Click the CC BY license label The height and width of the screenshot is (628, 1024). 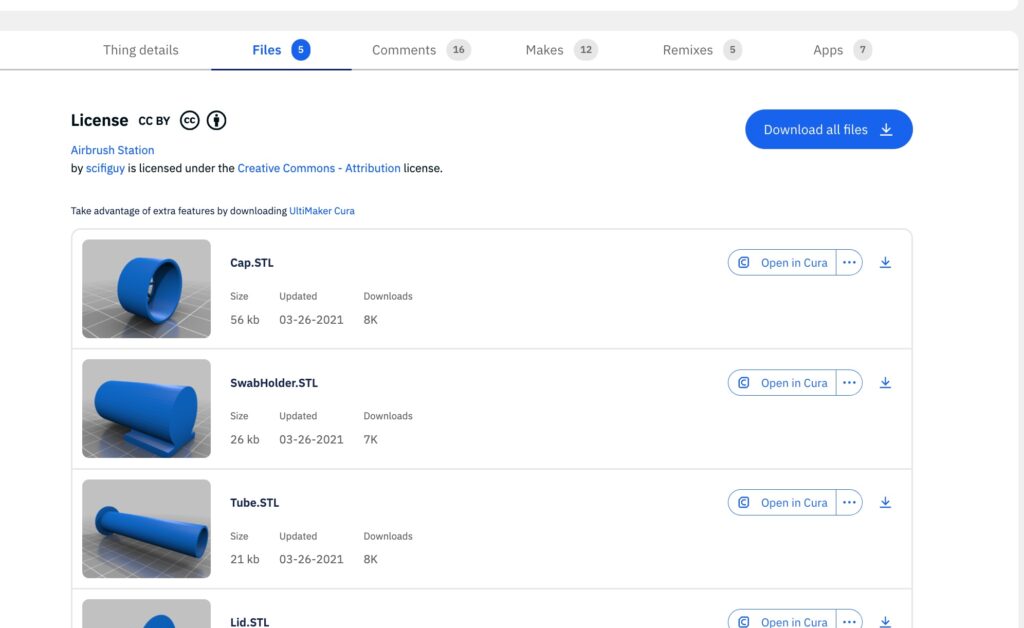point(154,121)
